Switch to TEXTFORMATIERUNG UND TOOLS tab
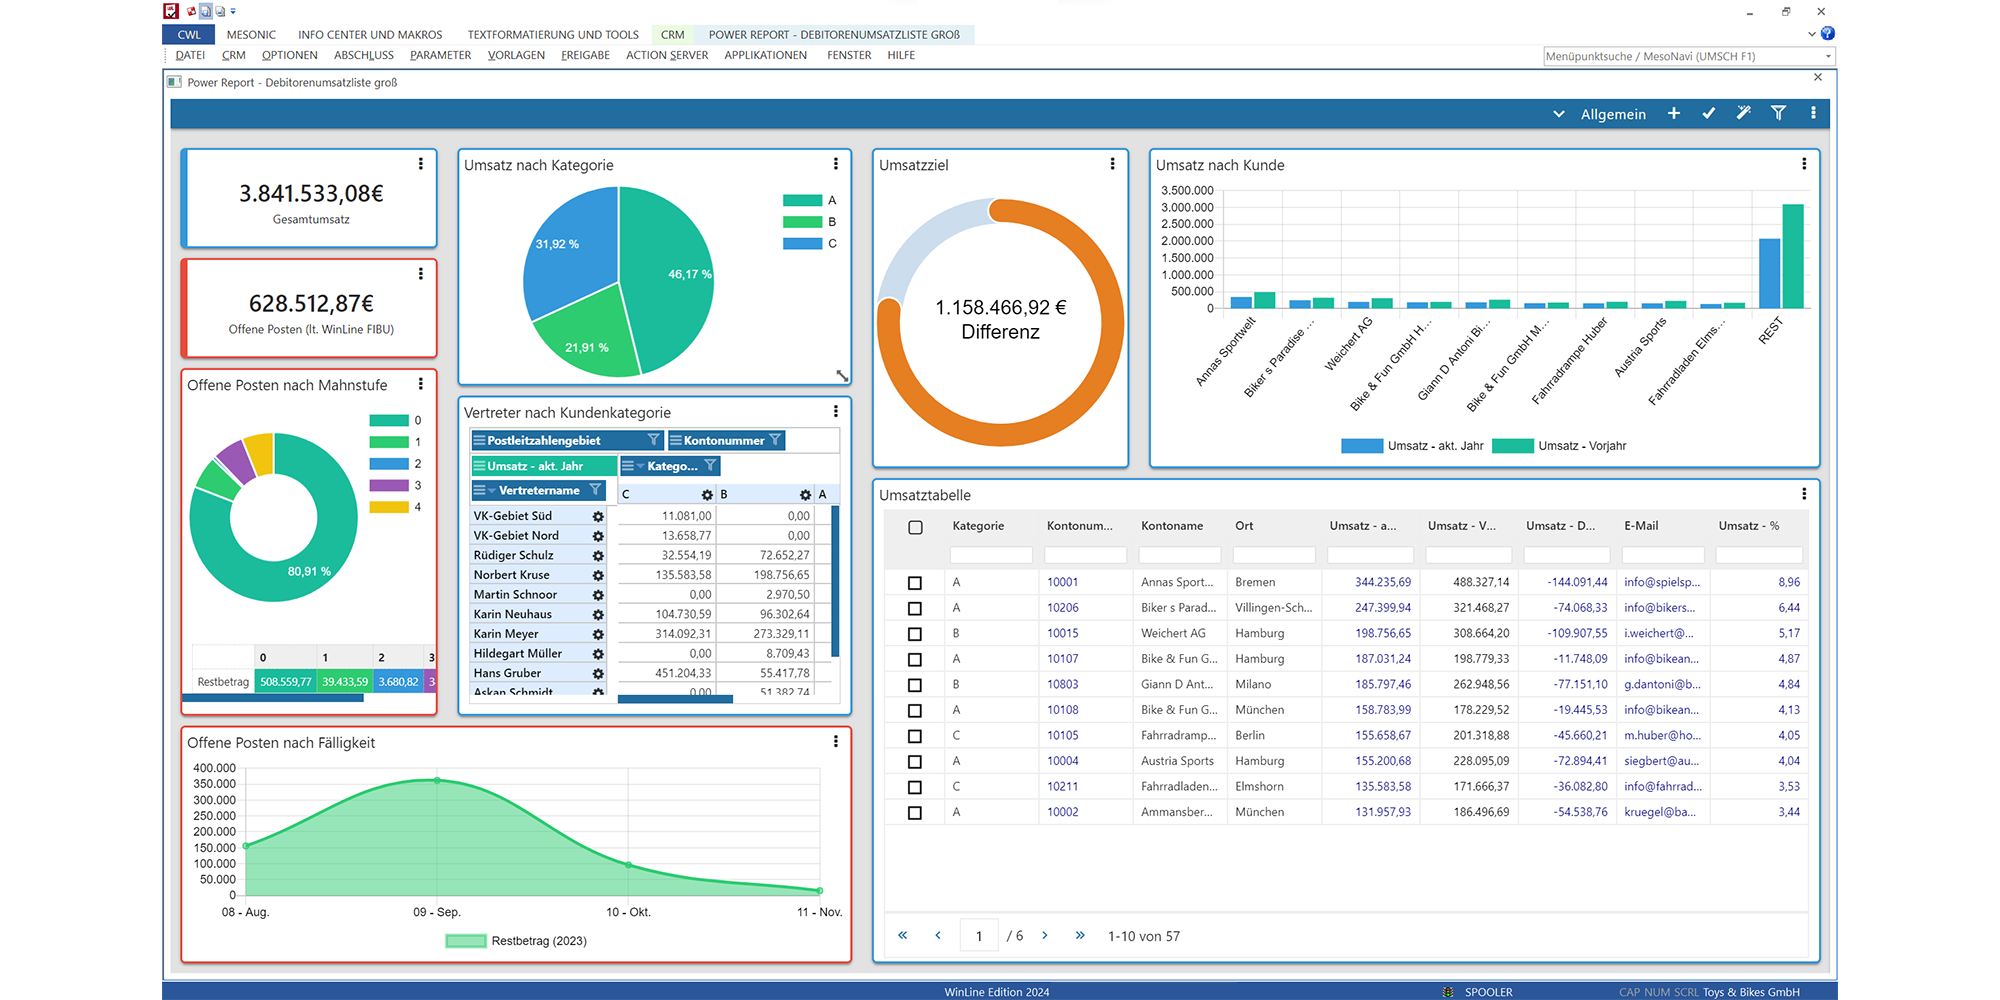 pos(553,35)
